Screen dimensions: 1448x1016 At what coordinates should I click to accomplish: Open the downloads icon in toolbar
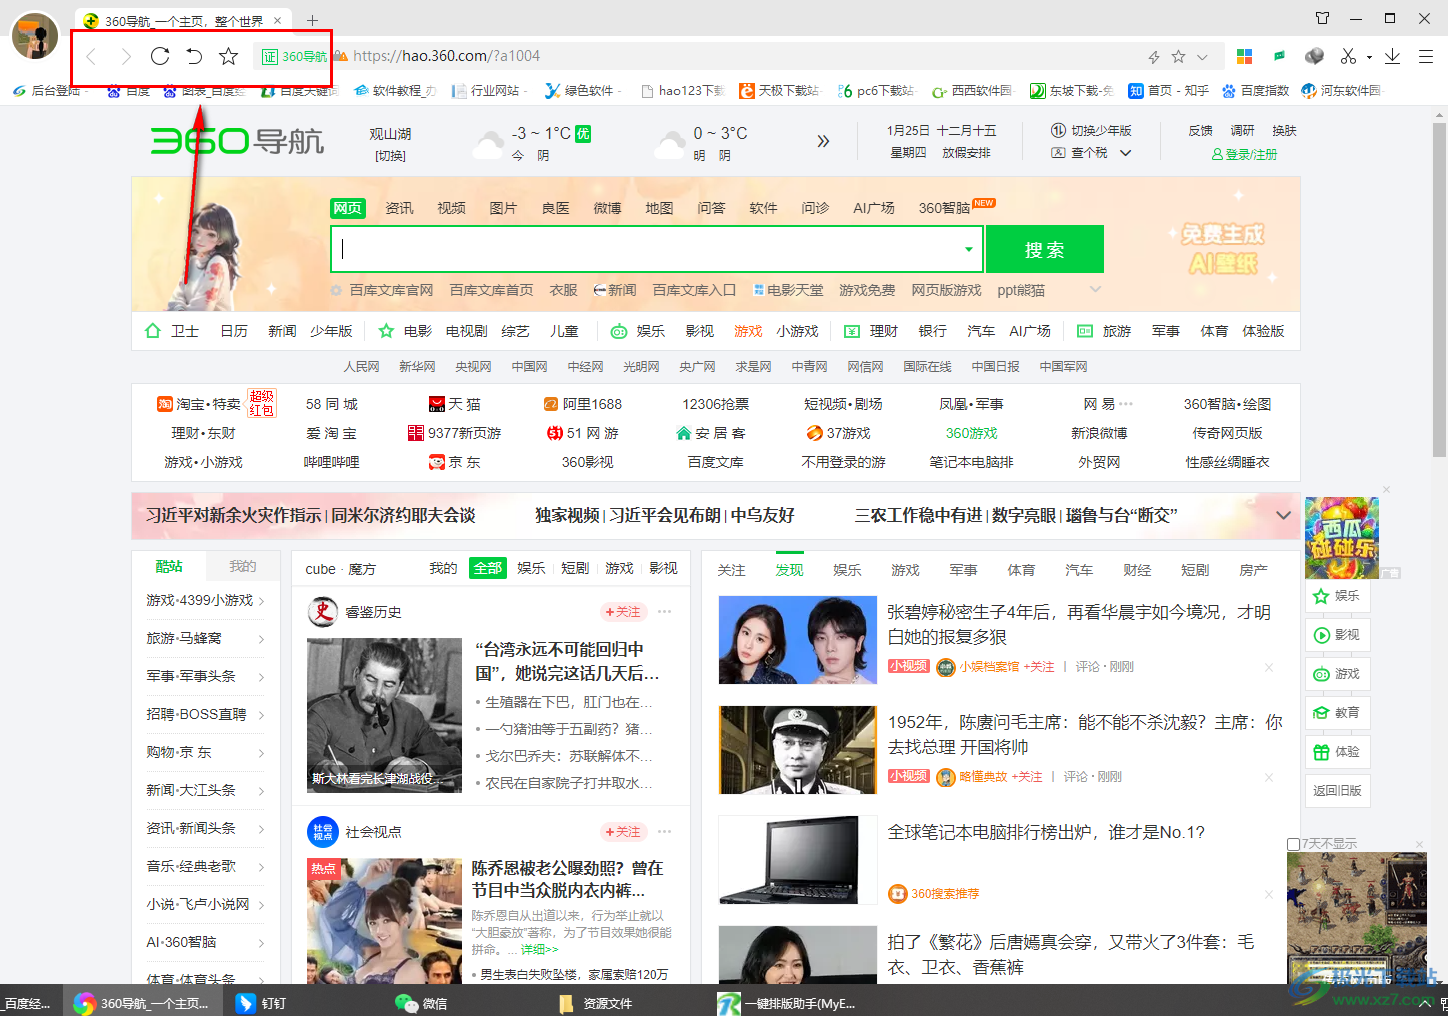pos(1392,56)
